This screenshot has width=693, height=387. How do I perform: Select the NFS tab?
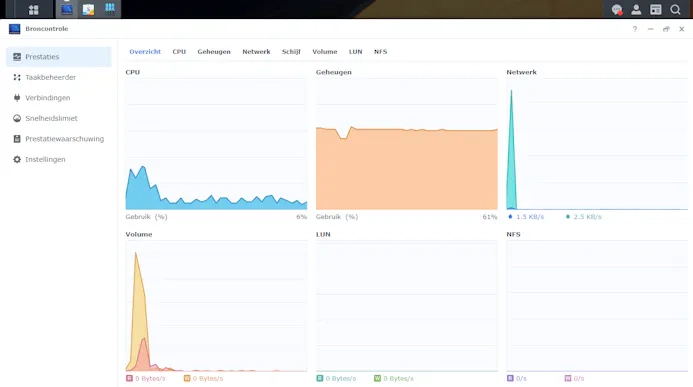[x=381, y=52]
